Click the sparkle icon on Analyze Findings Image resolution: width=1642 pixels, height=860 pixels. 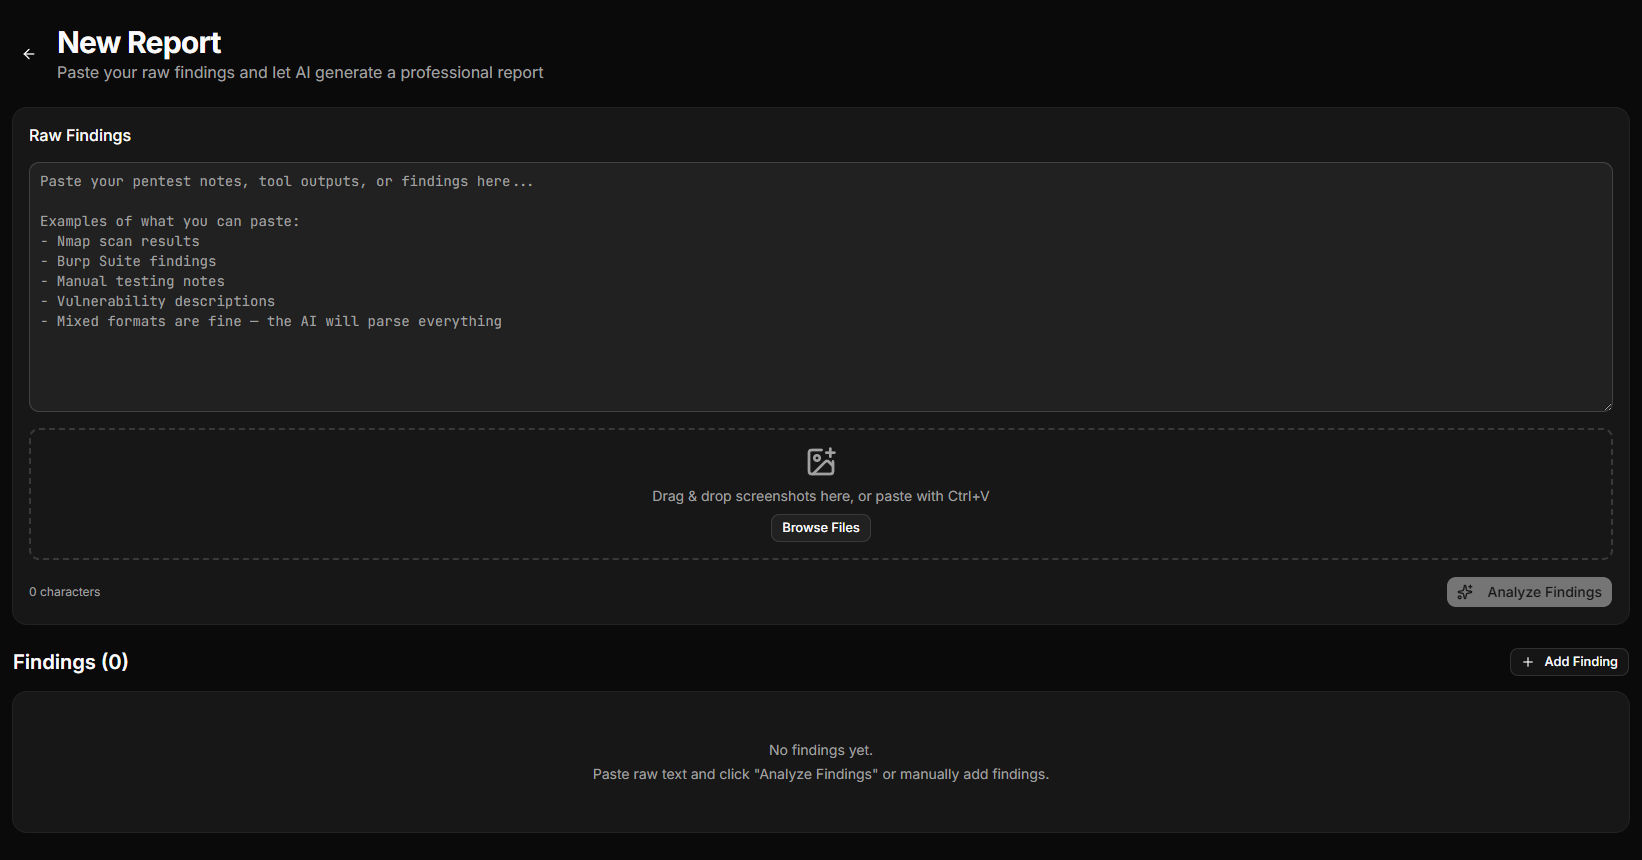click(x=1465, y=592)
